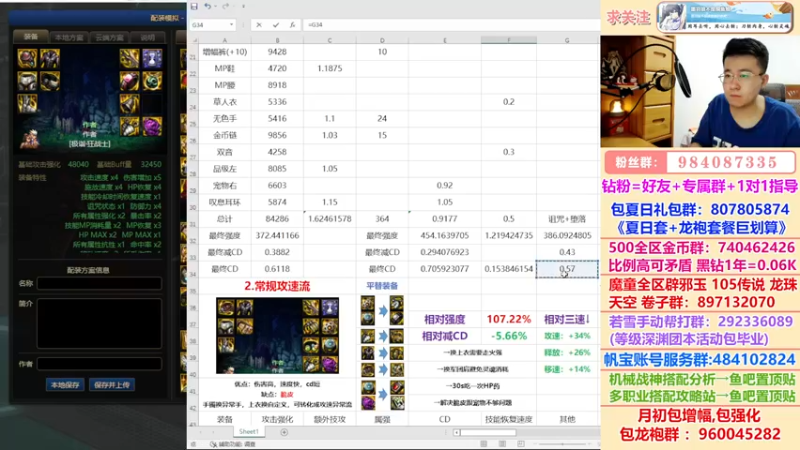Click the 平替装备 heading cell
The image size is (800, 450).
click(382, 286)
